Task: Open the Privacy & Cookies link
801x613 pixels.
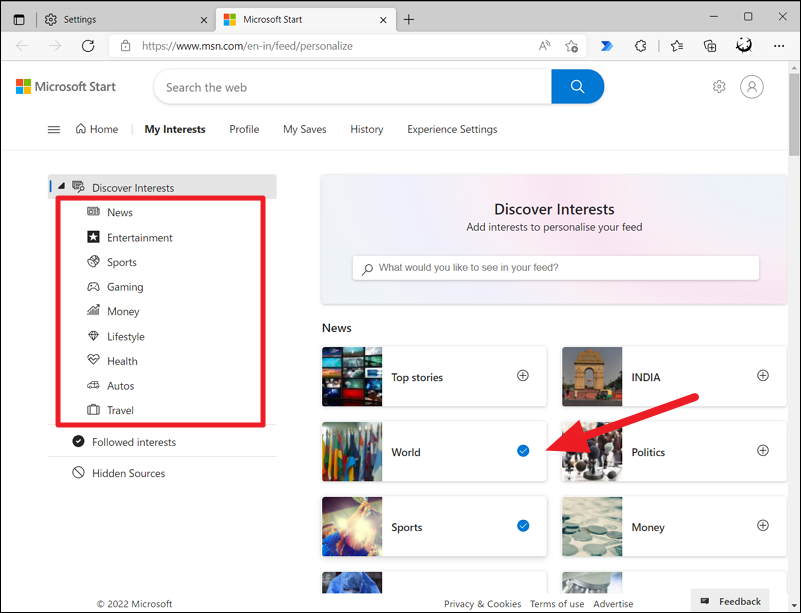Action: tap(482, 604)
